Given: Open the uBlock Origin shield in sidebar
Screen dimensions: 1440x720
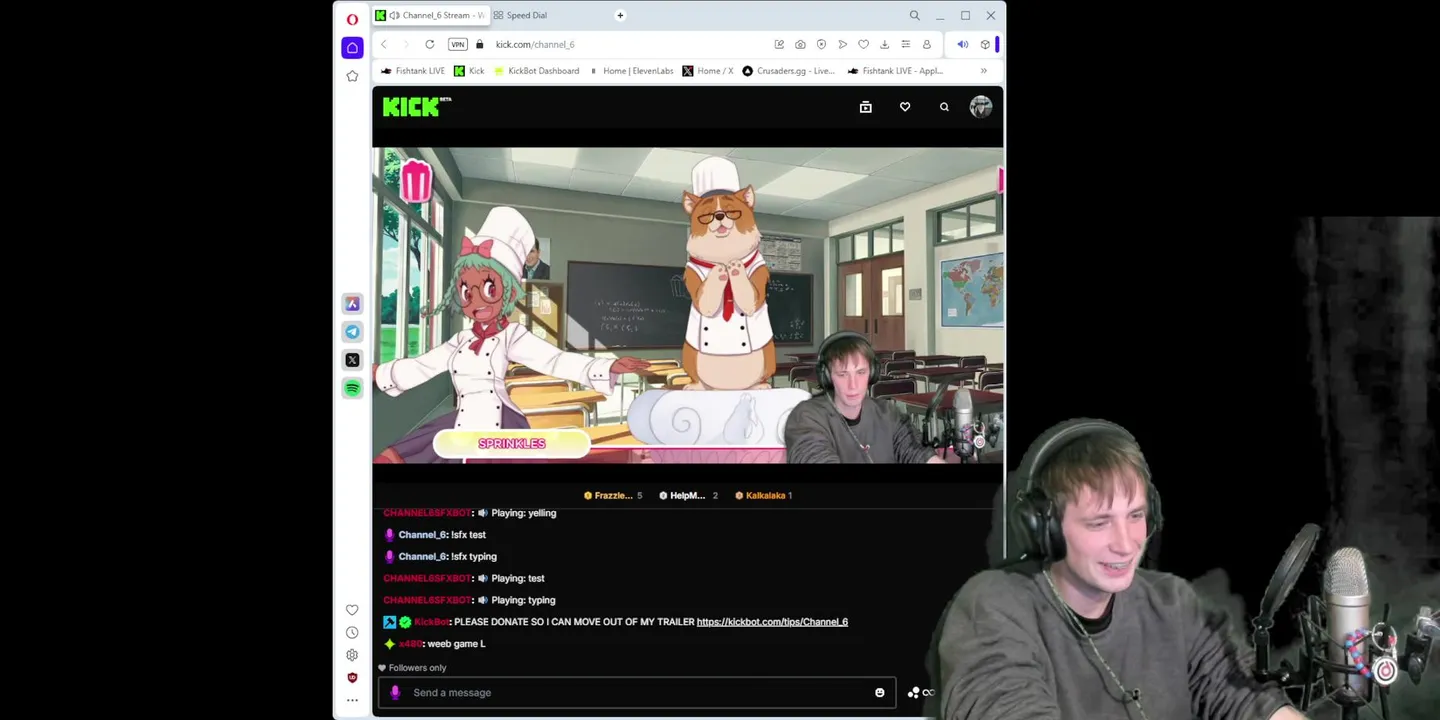Looking at the screenshot, I should (352, 678).
